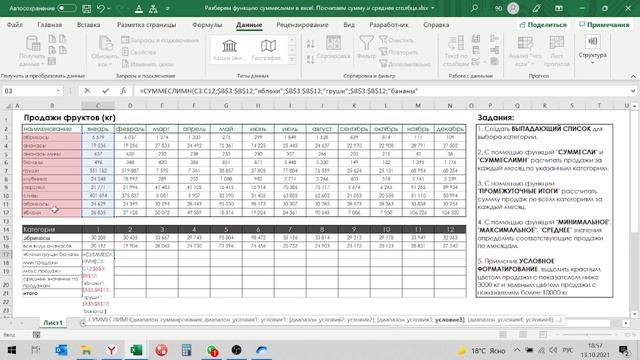Switch to Normal view in the status bar
The height and width of the screenshot is (360, 640).
(x=503, y=335)
